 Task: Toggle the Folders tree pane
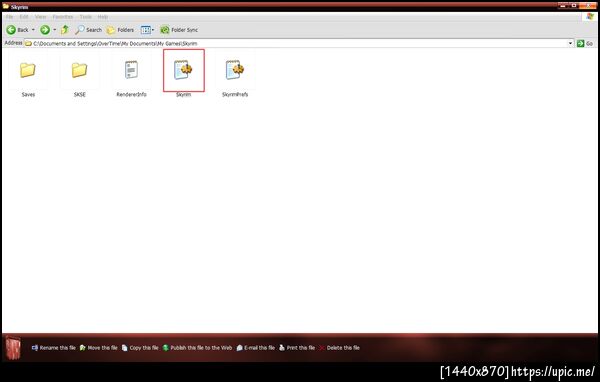point(120,29)
